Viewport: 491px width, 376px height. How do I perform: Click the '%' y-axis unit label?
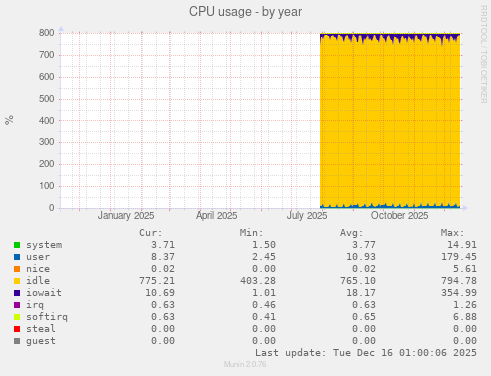tap(9, 120)
